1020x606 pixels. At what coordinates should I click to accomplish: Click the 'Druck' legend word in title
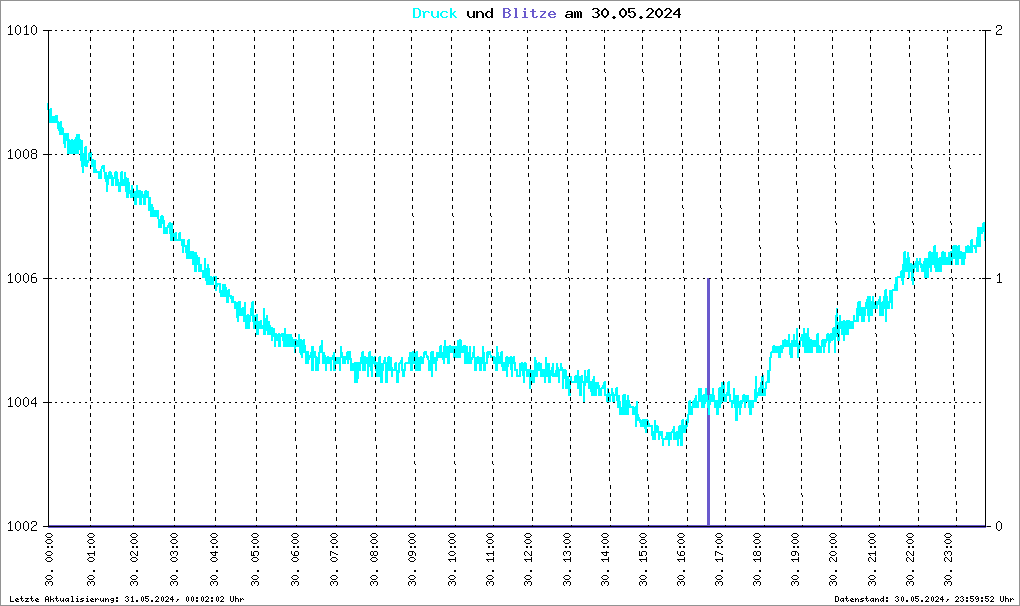[x=435, y=13]
